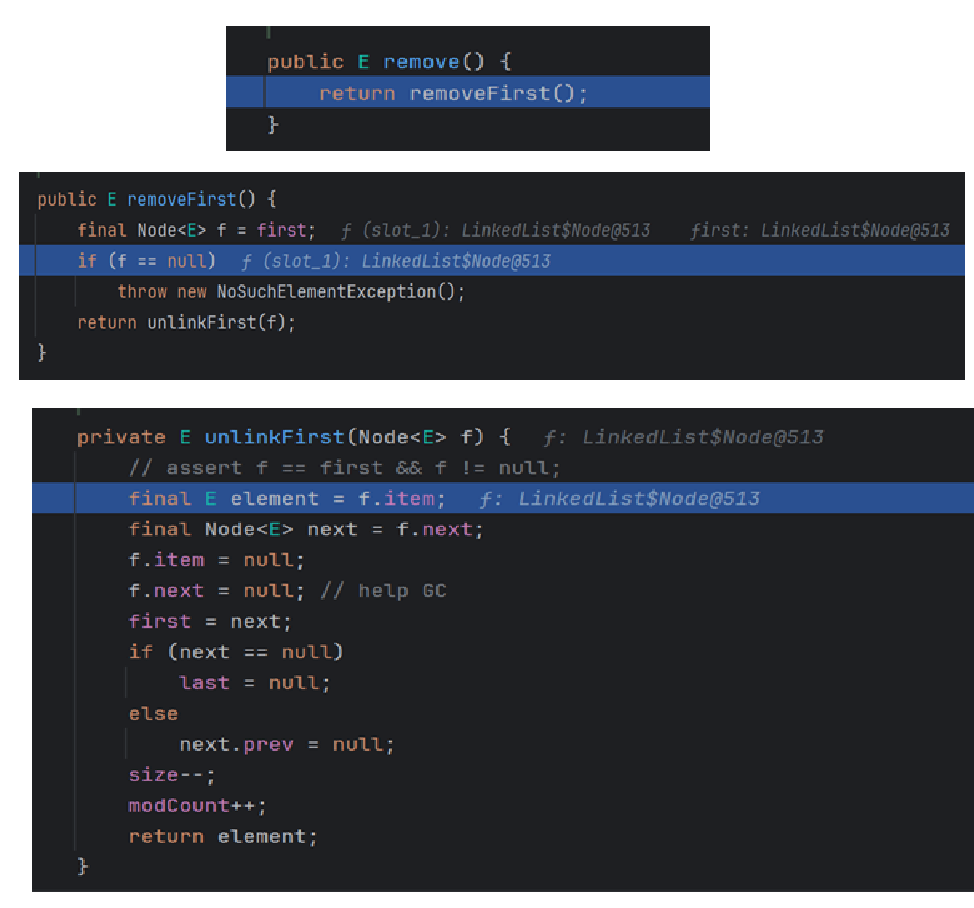The height and width of the screenshot is (908, 974).
Task: Click the 'first = next;' line
Action: click(210, 621)
